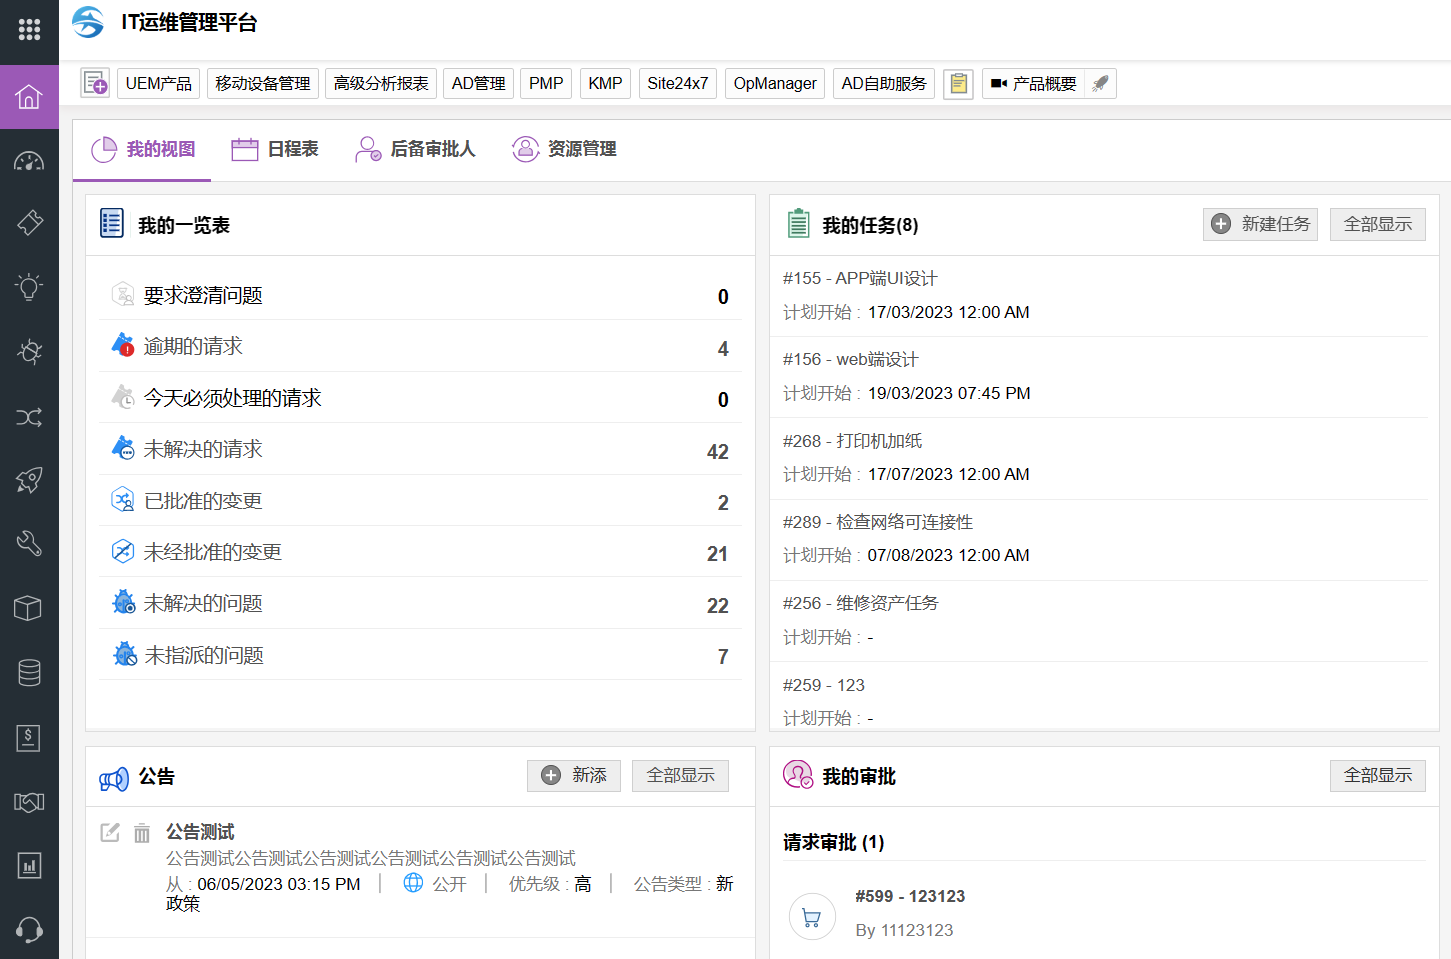Click the edit icon for 公告测试
Image resolution: width=1451 pixels, height=959 pixels.
[x=110, y=832]
